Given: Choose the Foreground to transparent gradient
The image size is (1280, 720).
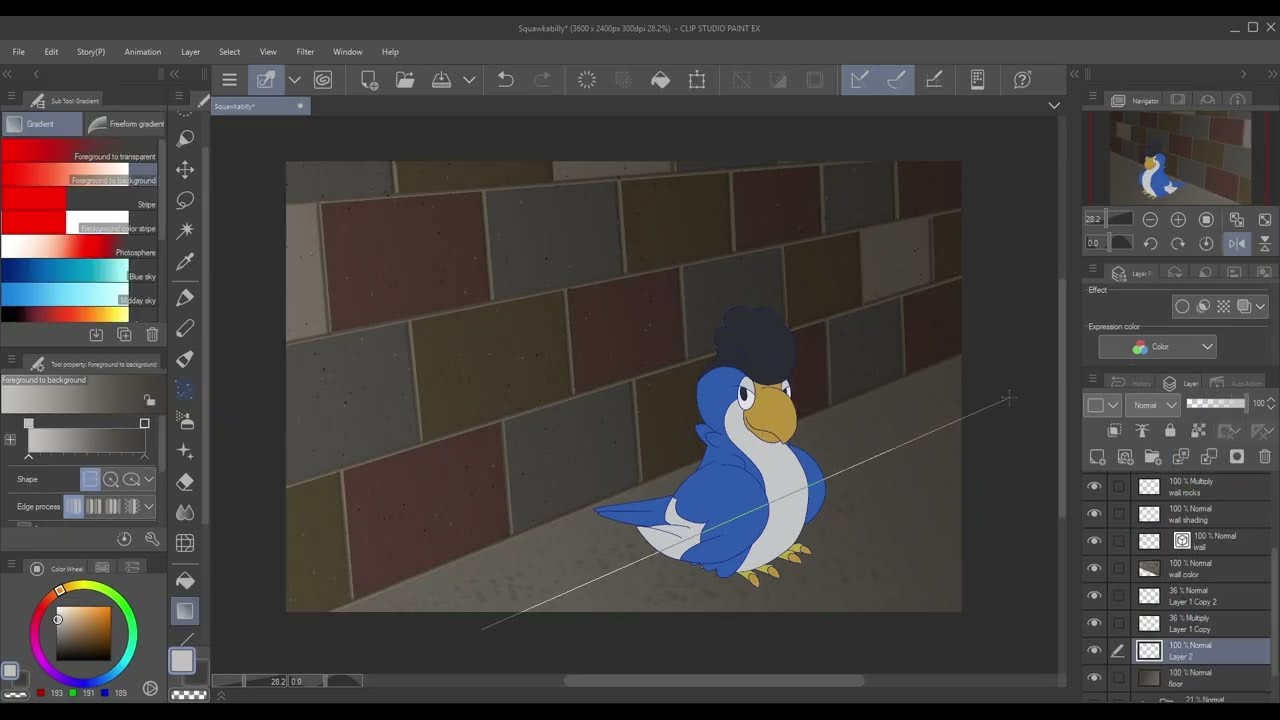Looking at the screenshot, I should pyautogui.click(x=80, y=152).
